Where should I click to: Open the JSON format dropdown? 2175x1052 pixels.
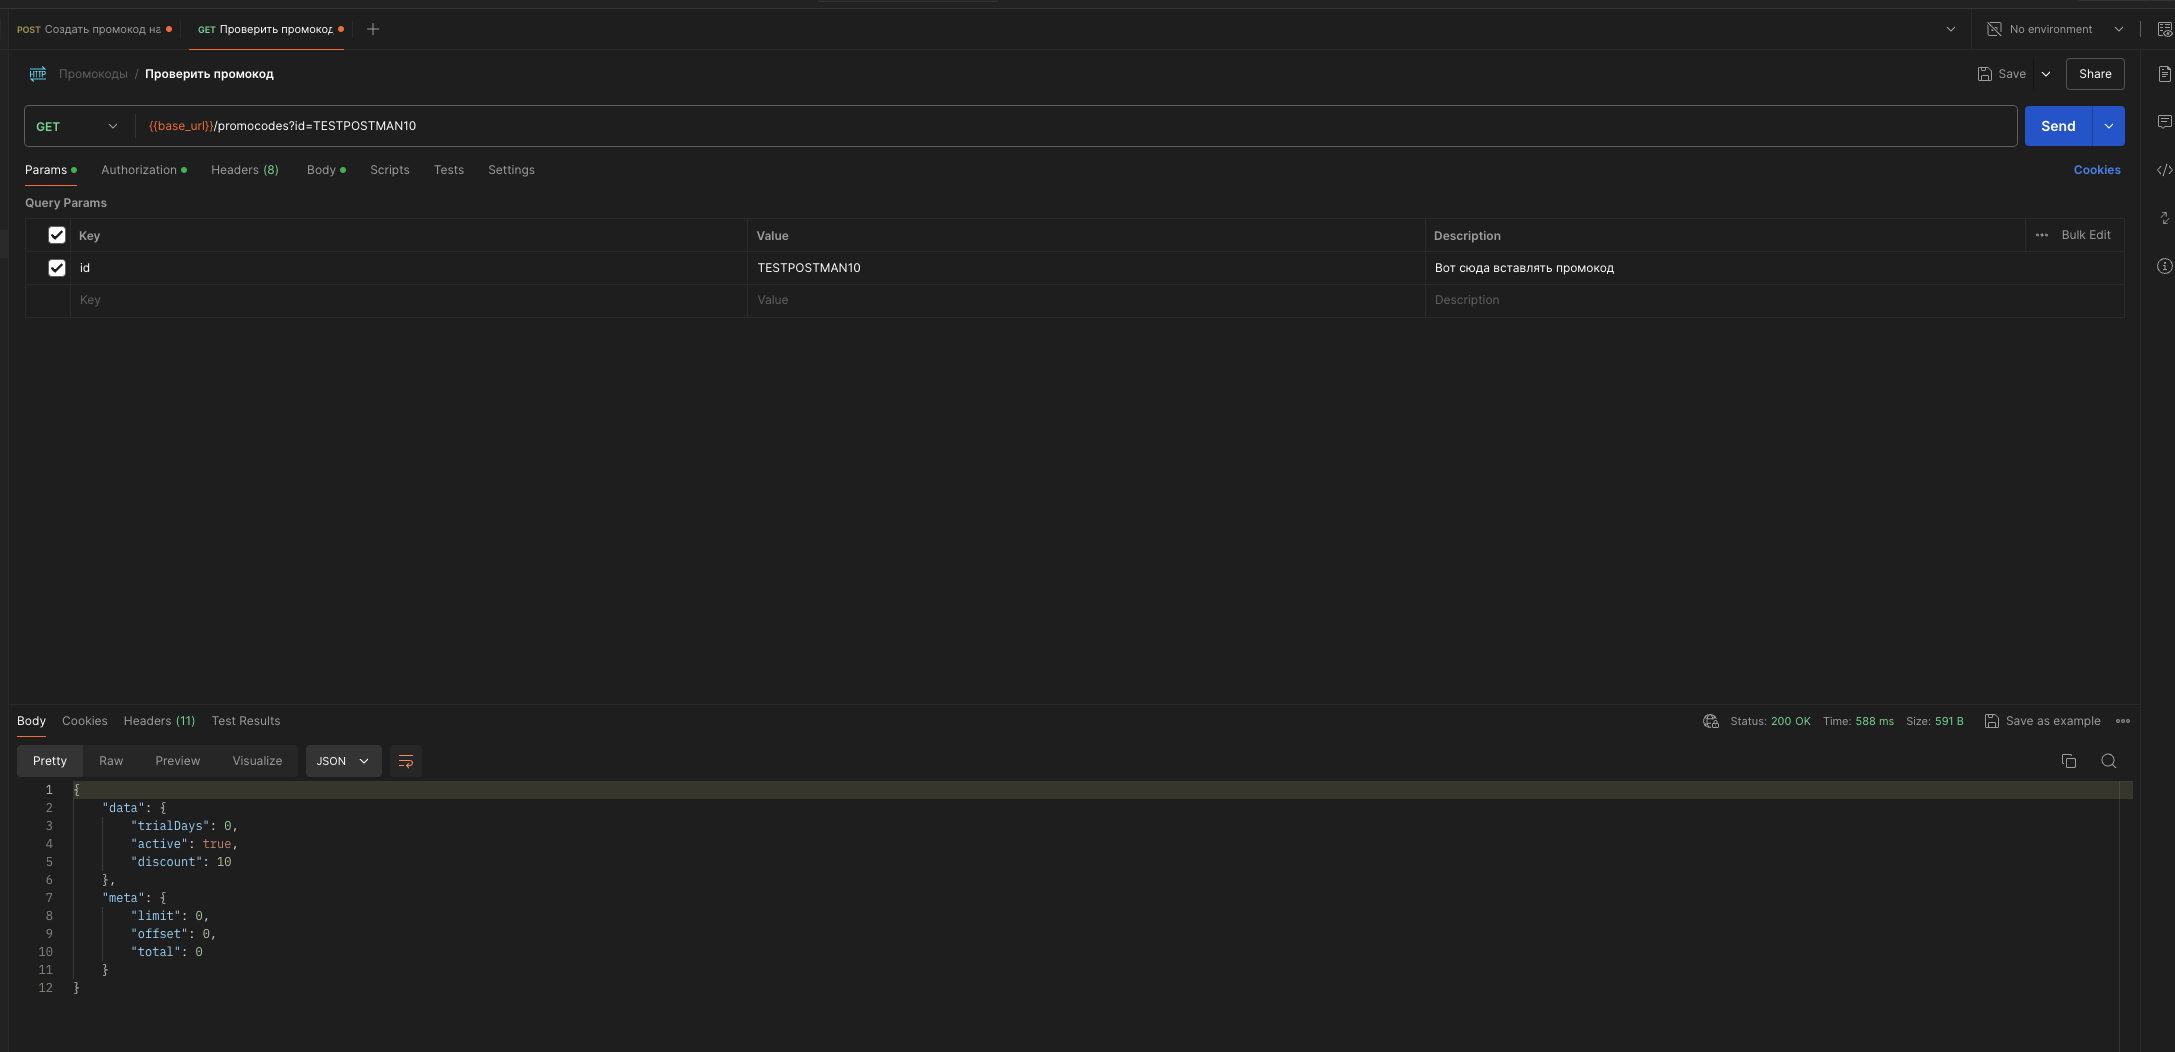tap(343, 761)
